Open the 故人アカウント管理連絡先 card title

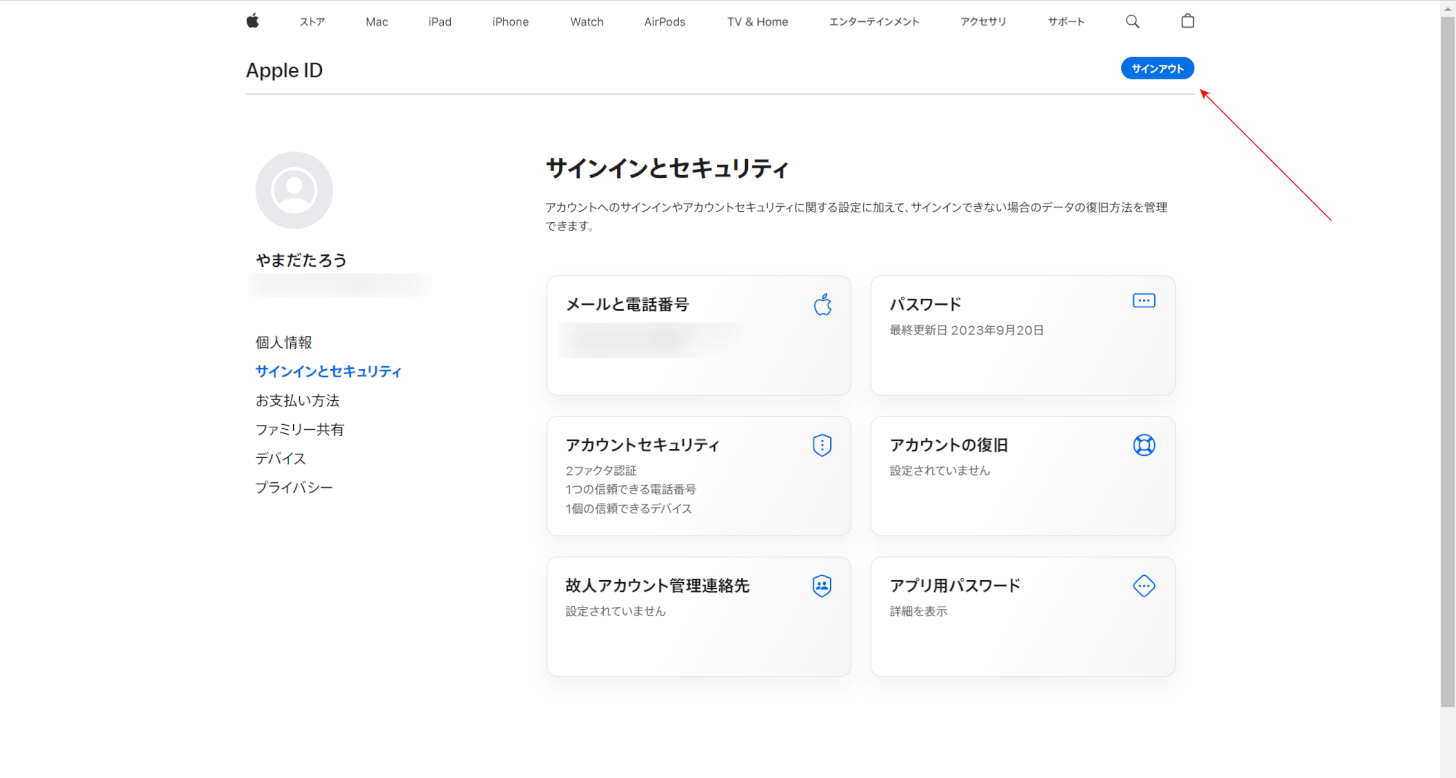point(658,586)
